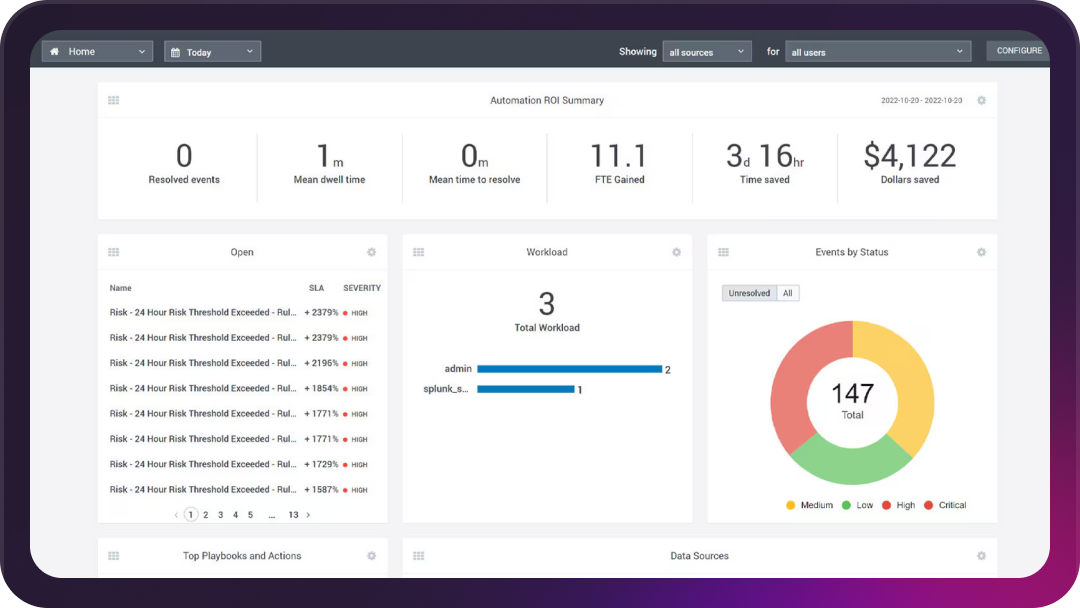Open the Today date range dropdown
1080x608 pixels.
[x=212, y=52]
